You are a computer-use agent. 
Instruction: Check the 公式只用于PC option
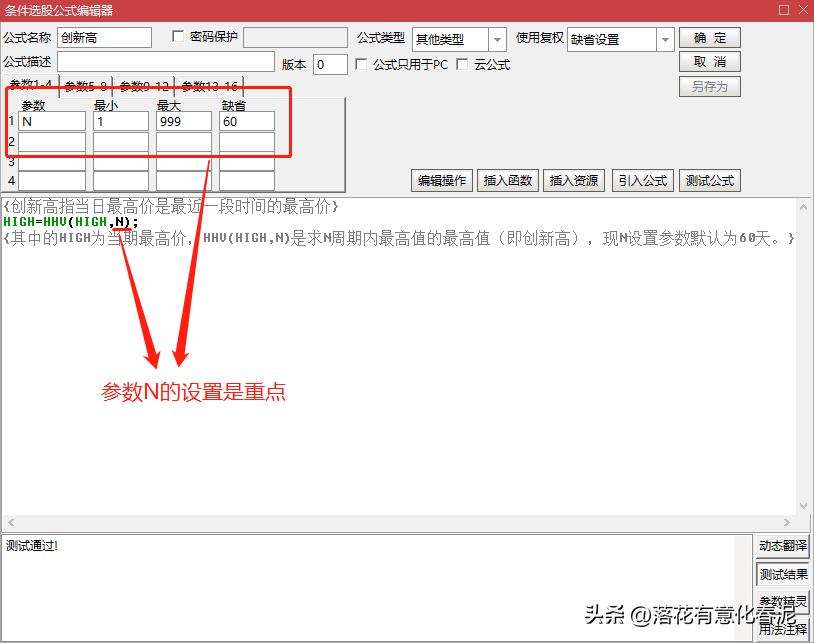pyautogui.click(x=360, y=64)
